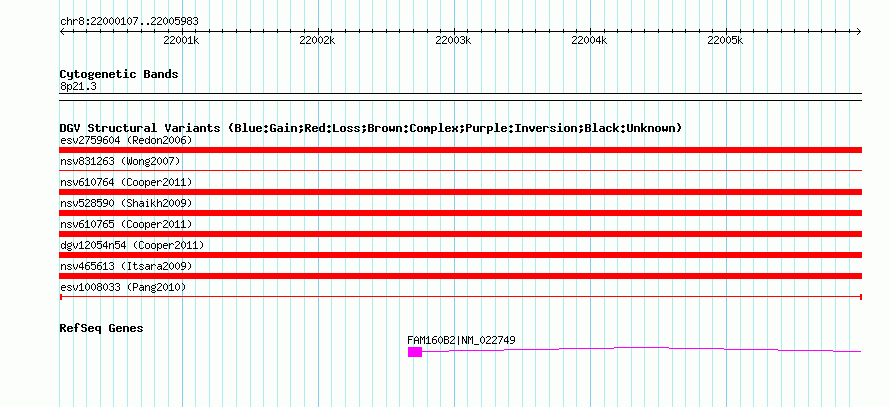Click the 8p21.3 cytogenetic band bar
Image resolution: width=890 pixels, height=407 pixels.
tap(460, 96)
